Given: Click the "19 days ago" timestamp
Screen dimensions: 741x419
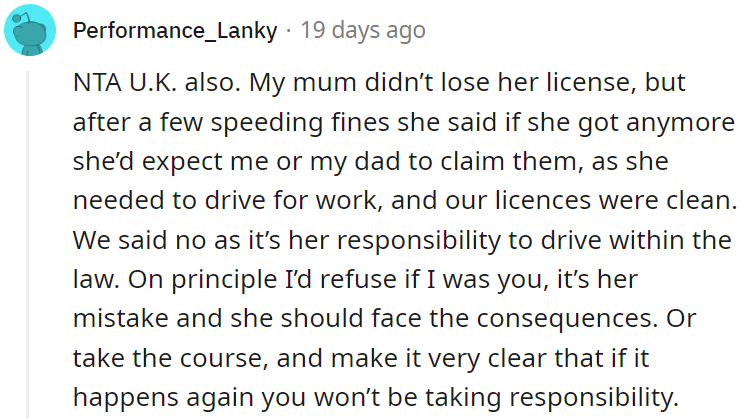Looking at the screenshot, I should point(362,31).
